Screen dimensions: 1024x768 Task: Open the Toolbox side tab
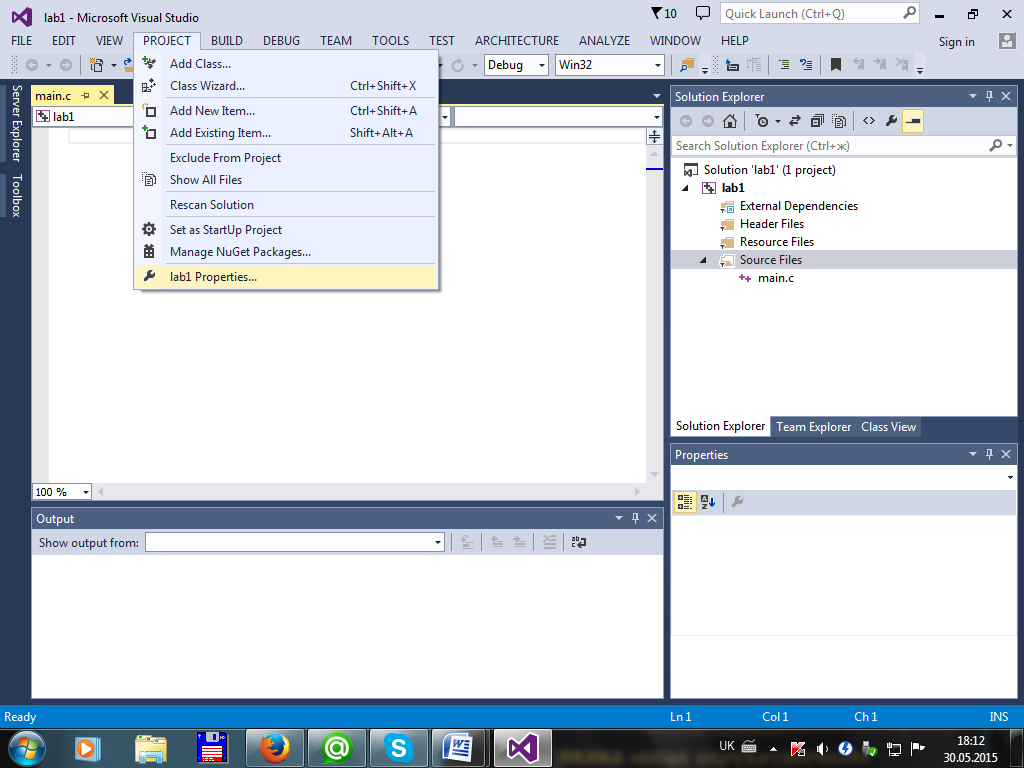(16, 195)
